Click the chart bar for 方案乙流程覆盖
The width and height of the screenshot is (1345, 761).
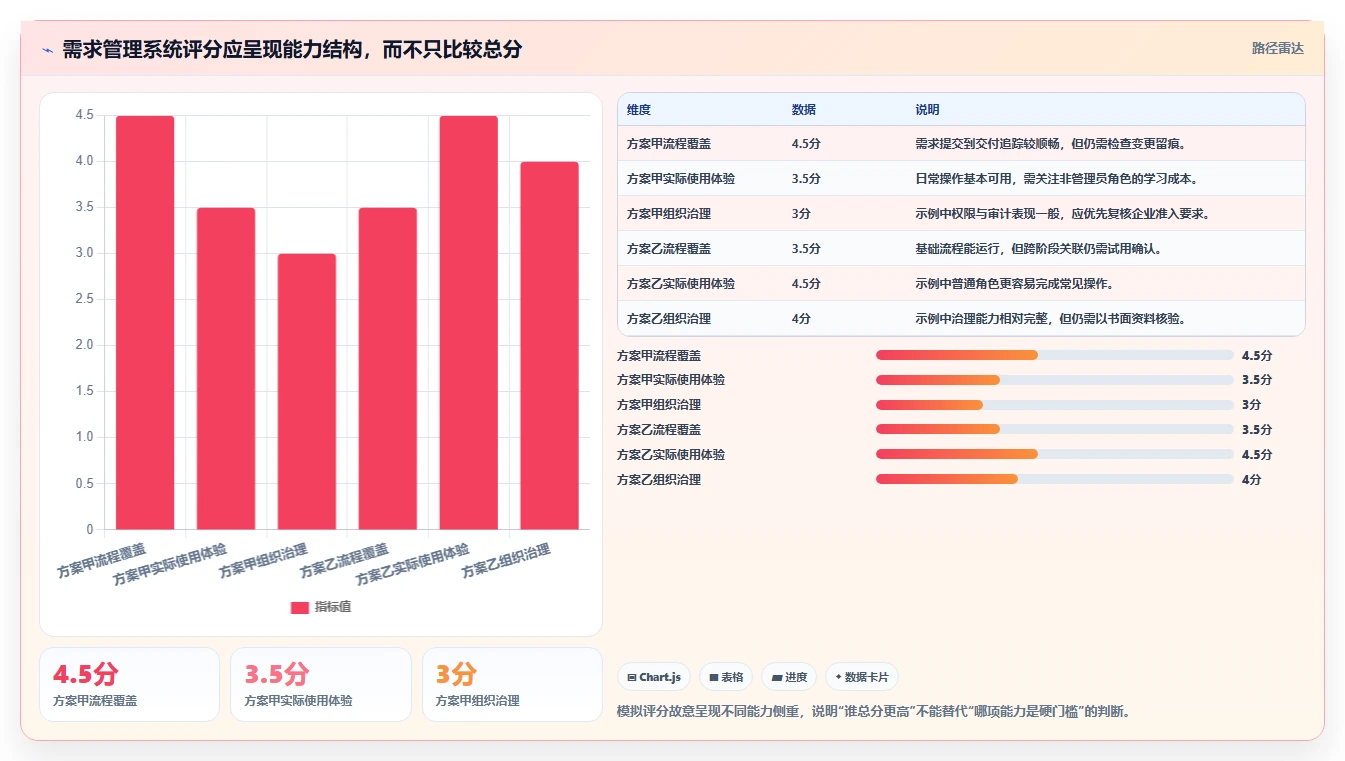(388, 368)
